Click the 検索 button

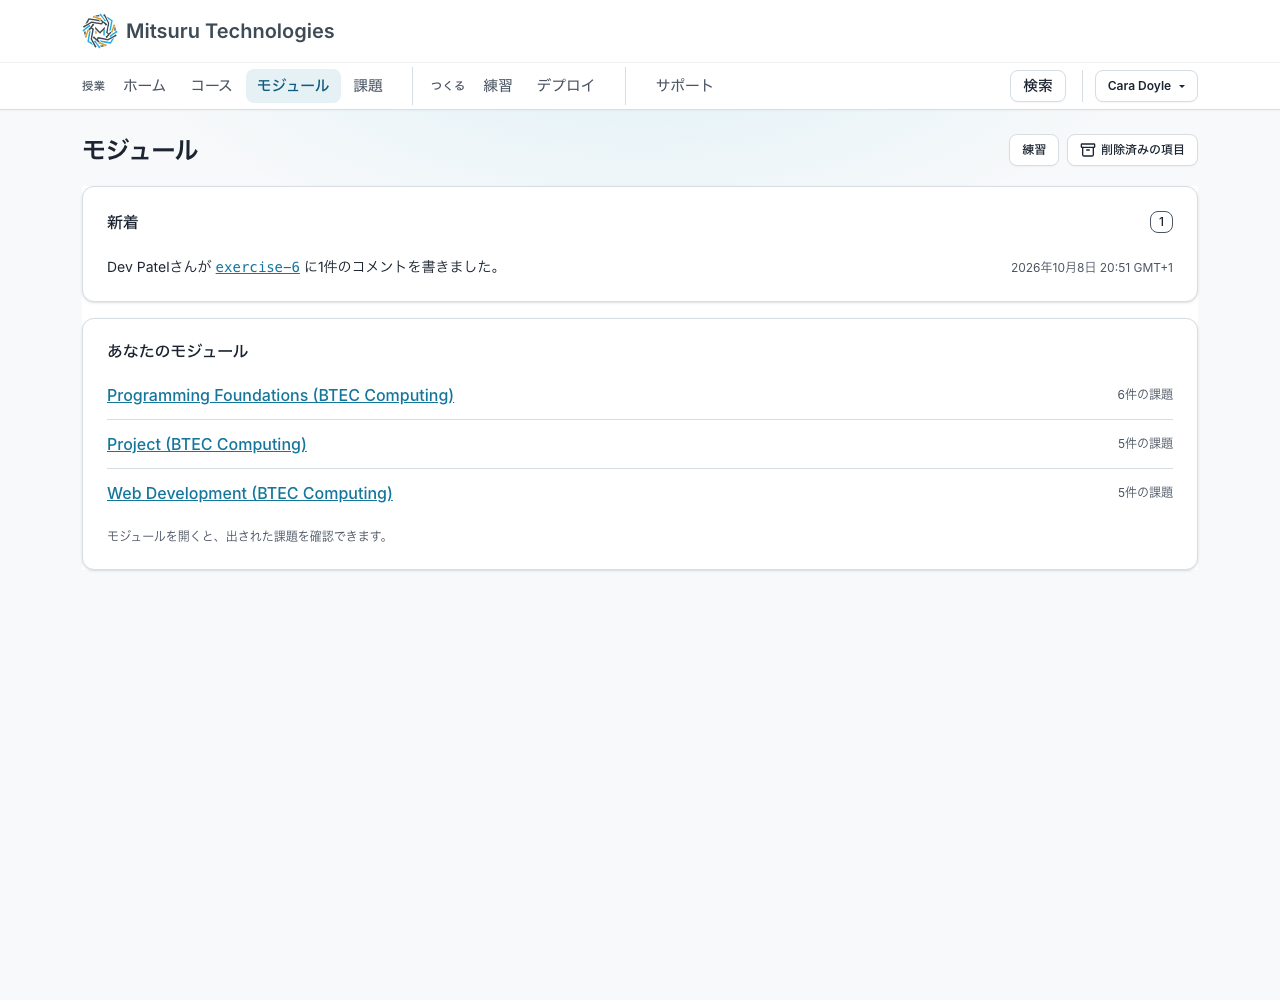1038,86
